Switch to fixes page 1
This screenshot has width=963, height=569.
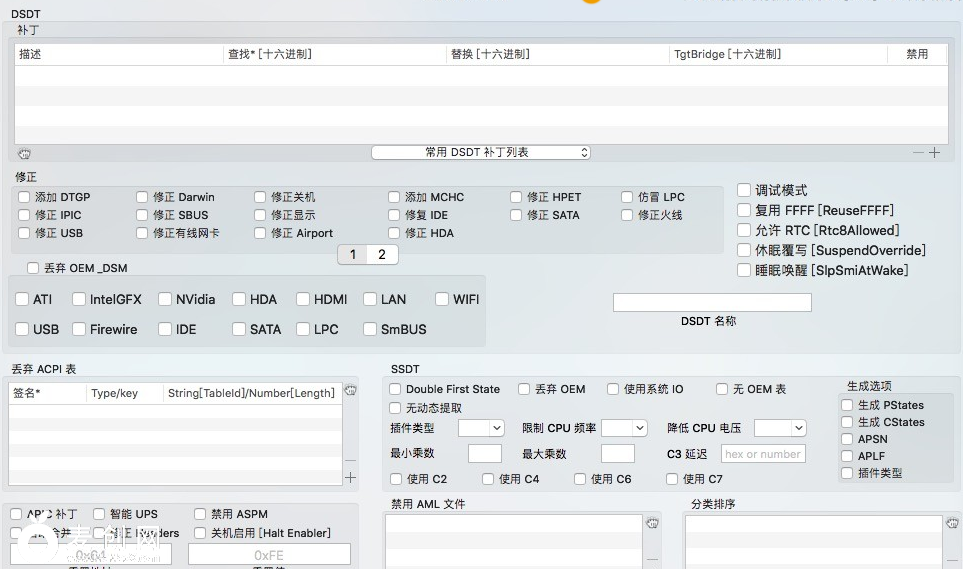pyautogui.click(x=352, y=255)
